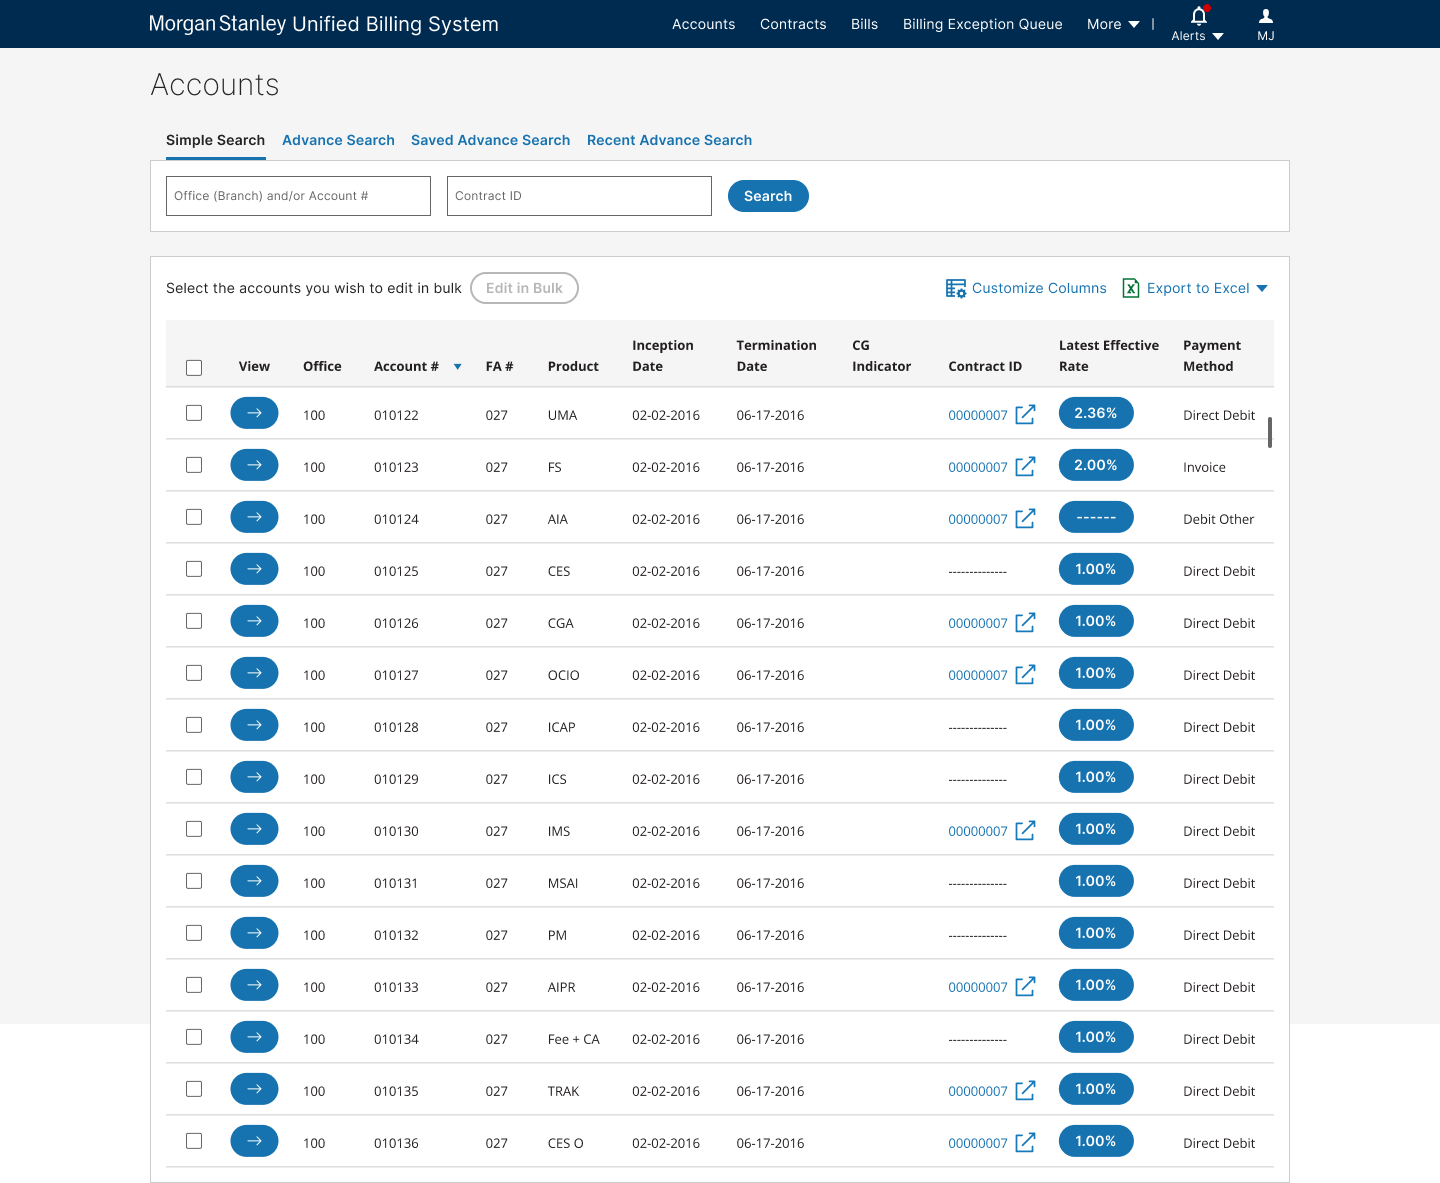This screenshot has width=1440, height=1183.
Task: Check the box for account 010129
Action: pos(194,777)
